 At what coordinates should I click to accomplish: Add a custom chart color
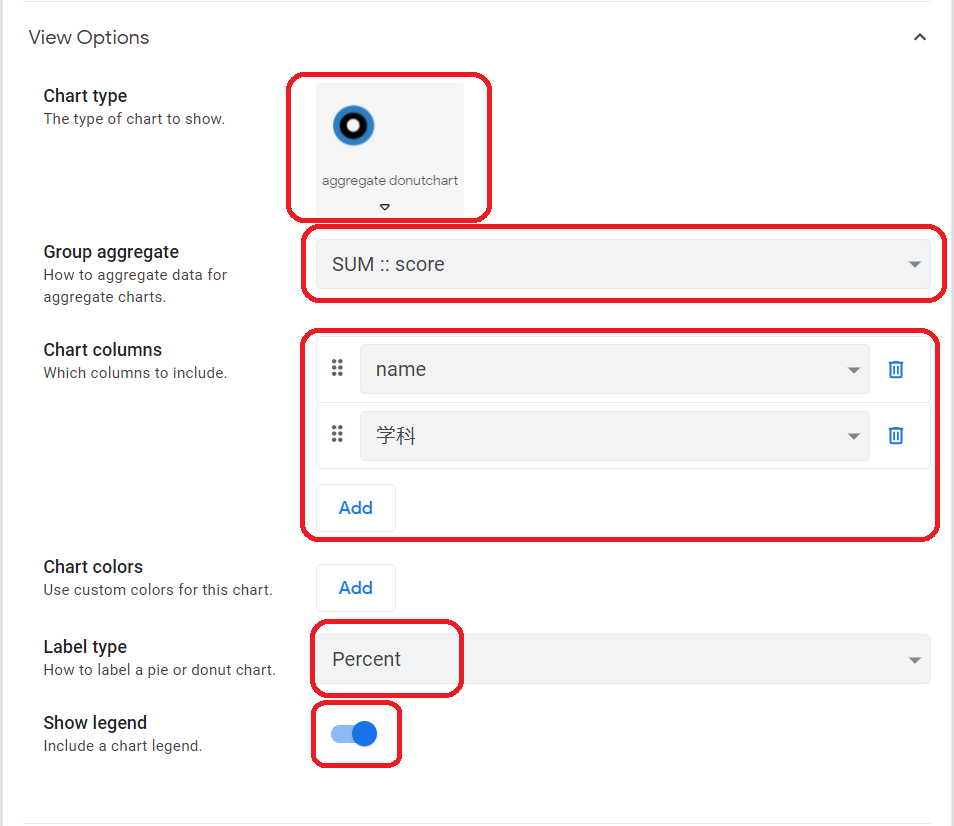point(356,588)
